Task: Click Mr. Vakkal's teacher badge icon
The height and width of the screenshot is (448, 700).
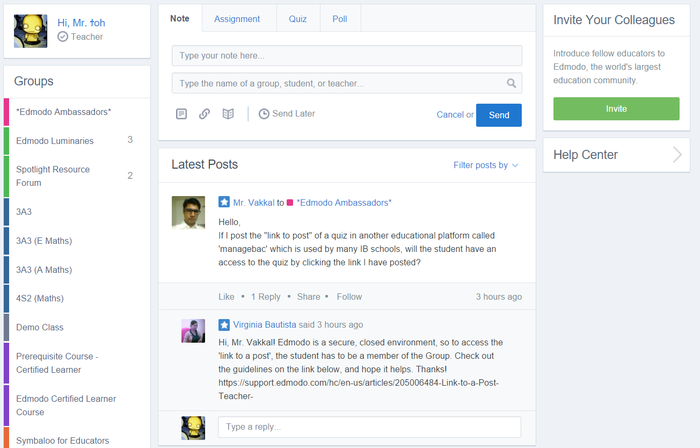Action: coord(224,202)
